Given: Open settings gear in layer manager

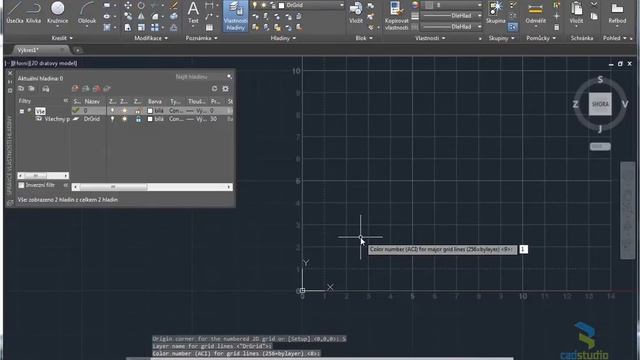Looking at the screenshot, I should (225, 88).
